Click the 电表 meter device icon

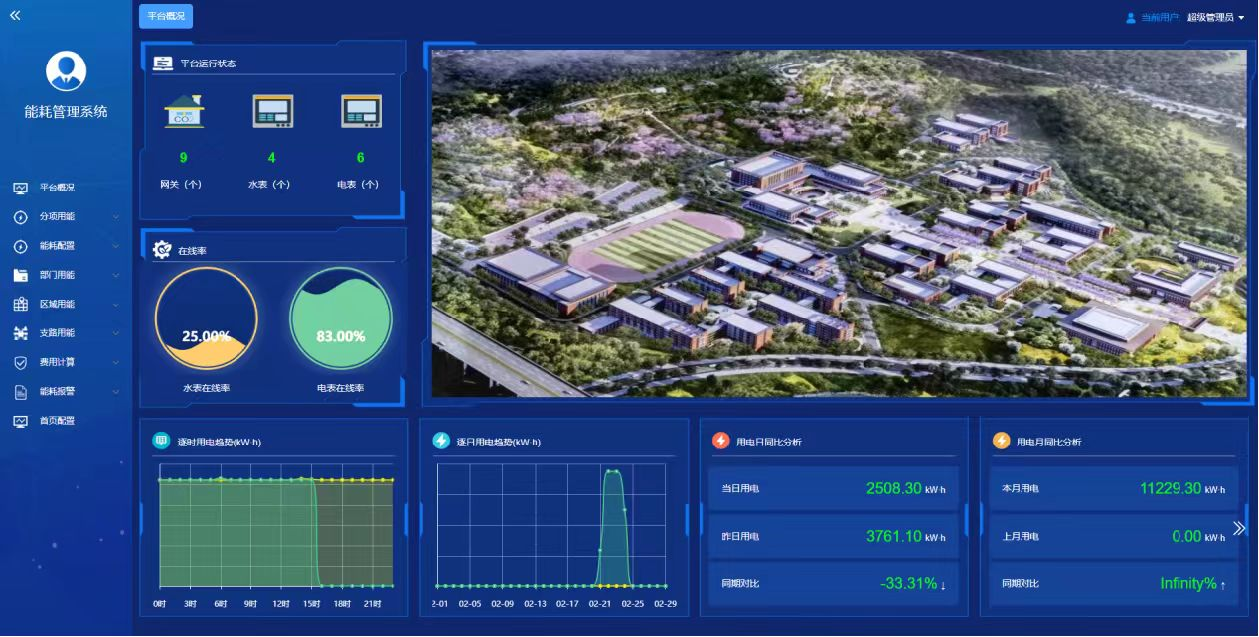(361, 111)
